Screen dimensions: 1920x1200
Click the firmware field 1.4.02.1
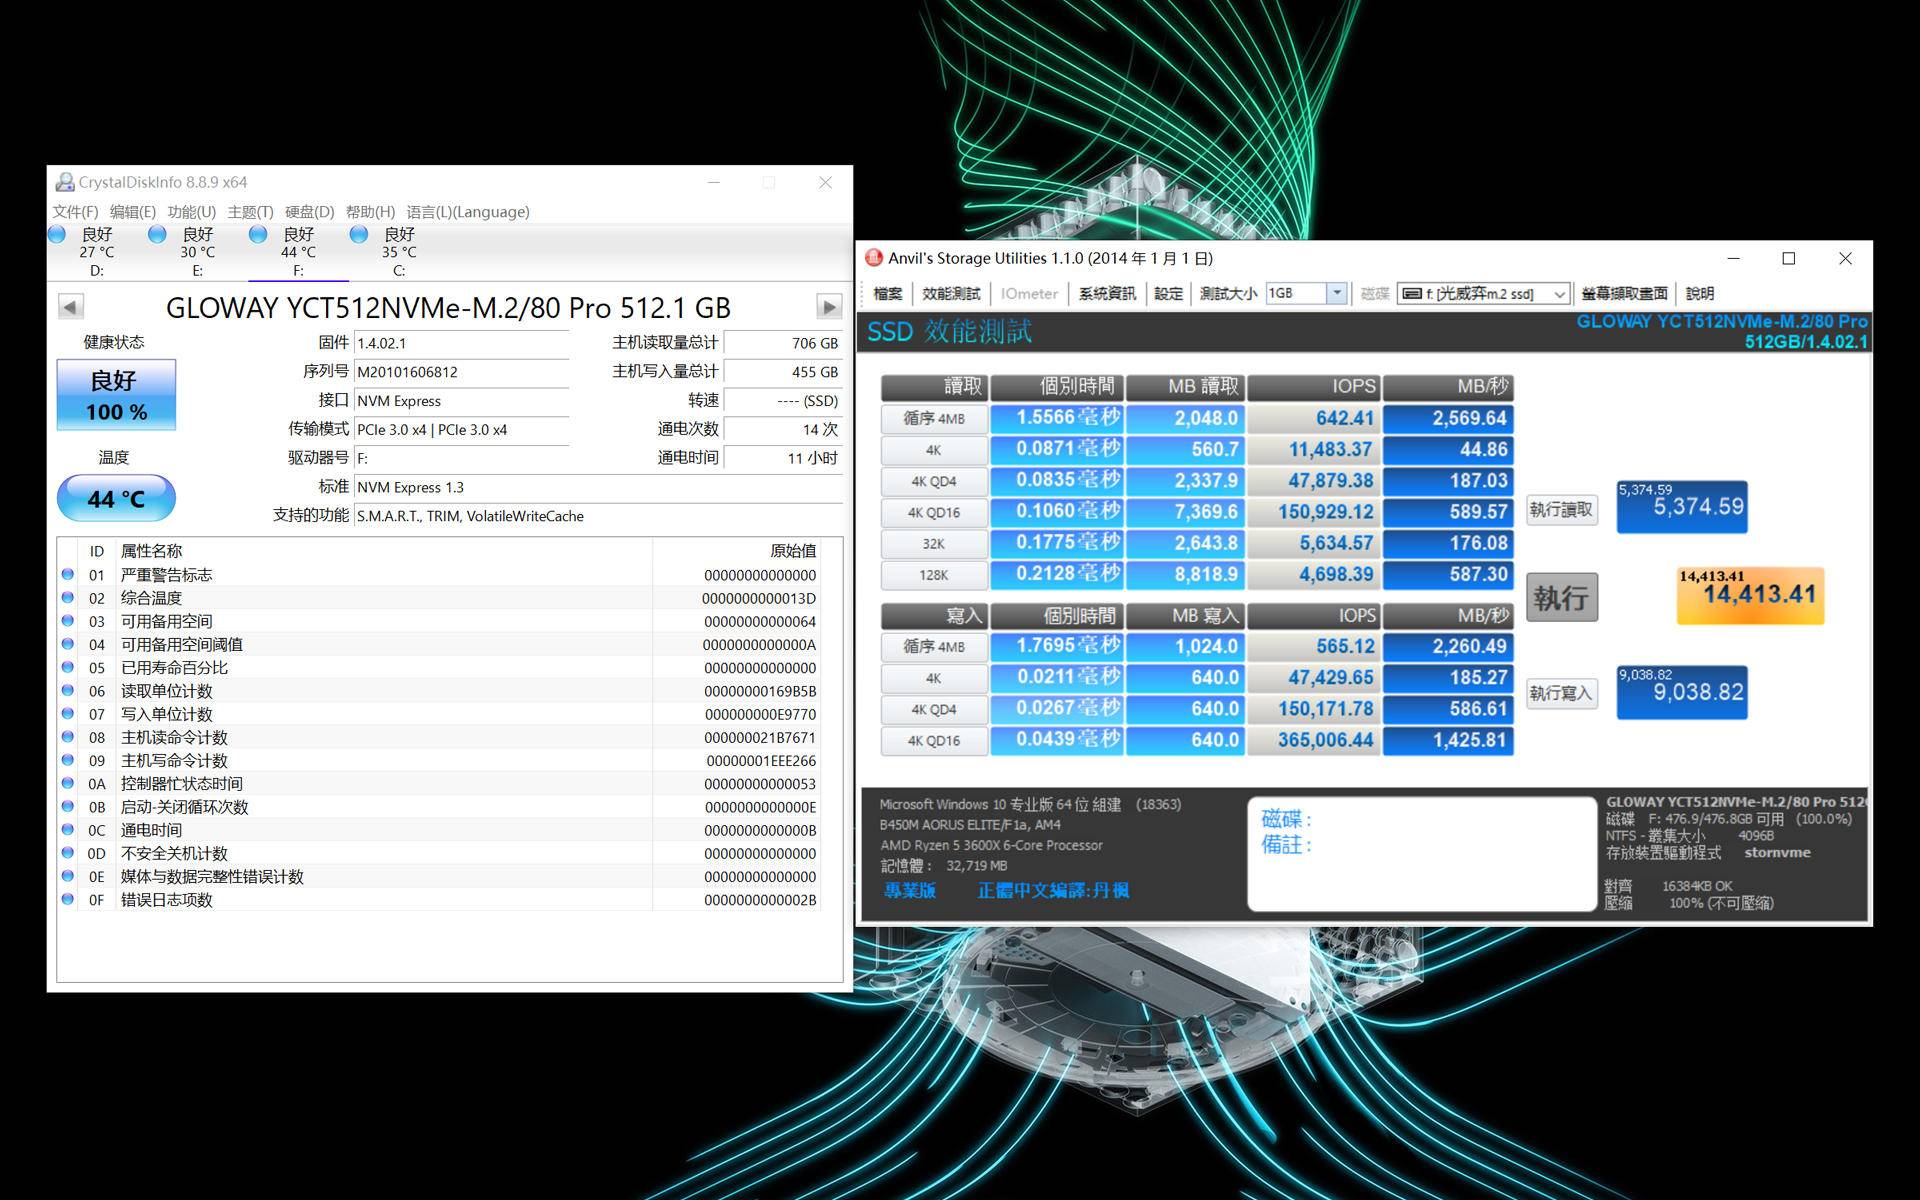point(462,343)
